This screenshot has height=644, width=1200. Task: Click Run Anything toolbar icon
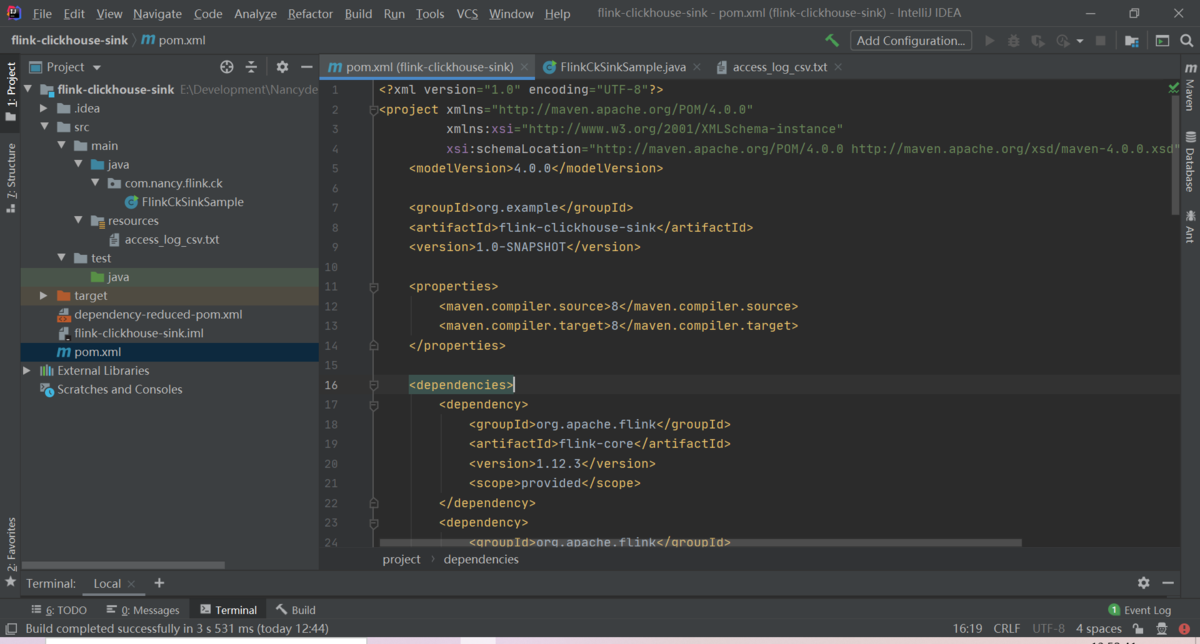(x=1162, y=41)
